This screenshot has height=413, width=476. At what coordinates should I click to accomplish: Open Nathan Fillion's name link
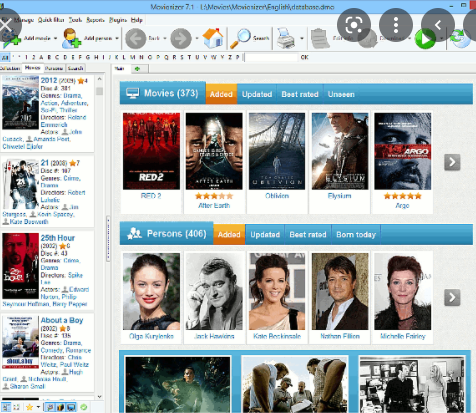pos(340,336)
